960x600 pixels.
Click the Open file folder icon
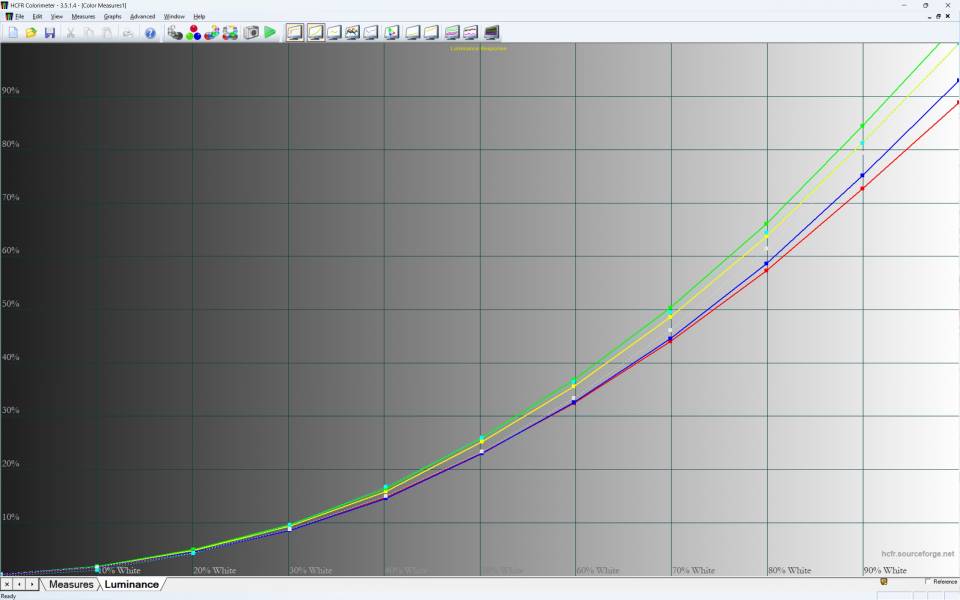point(31,33)
